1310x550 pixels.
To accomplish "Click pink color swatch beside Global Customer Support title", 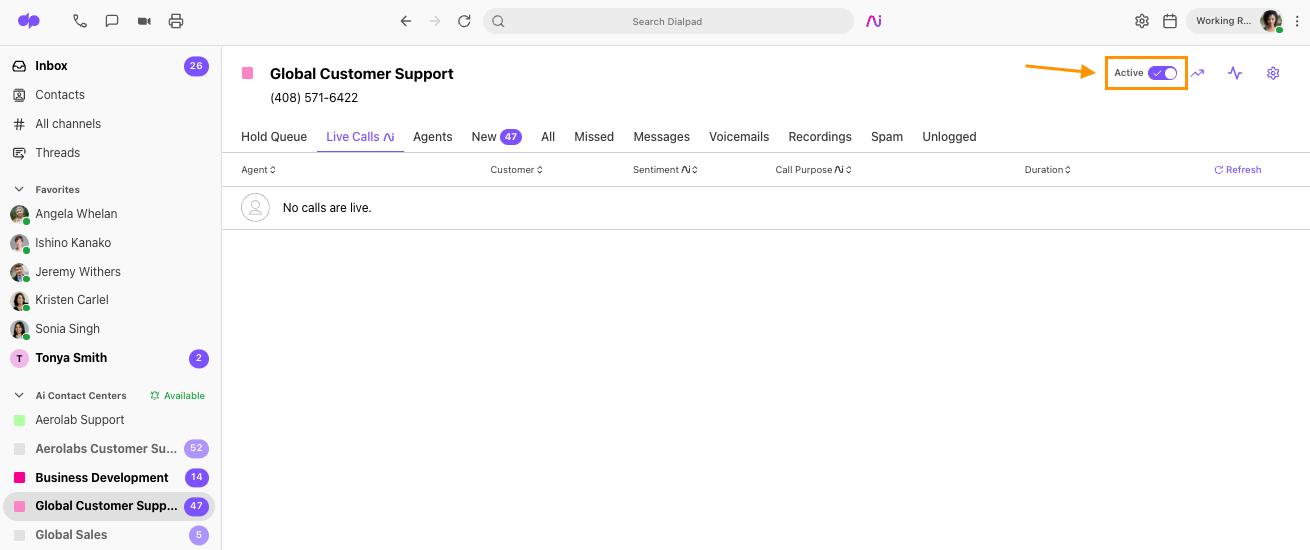I will (248, 73).
